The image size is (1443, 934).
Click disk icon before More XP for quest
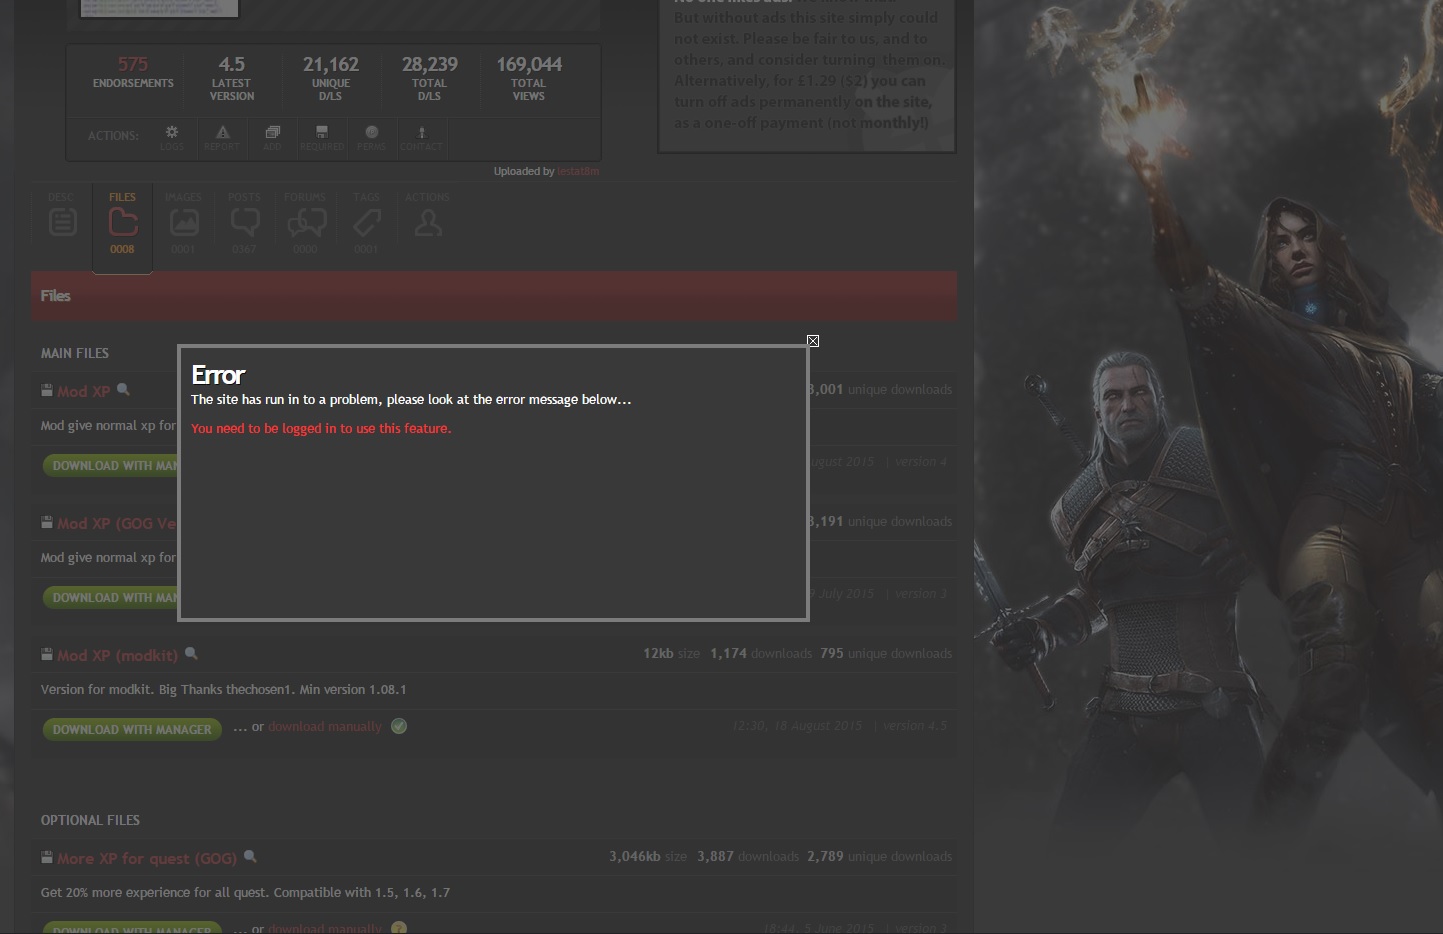(x=47, y=857)
